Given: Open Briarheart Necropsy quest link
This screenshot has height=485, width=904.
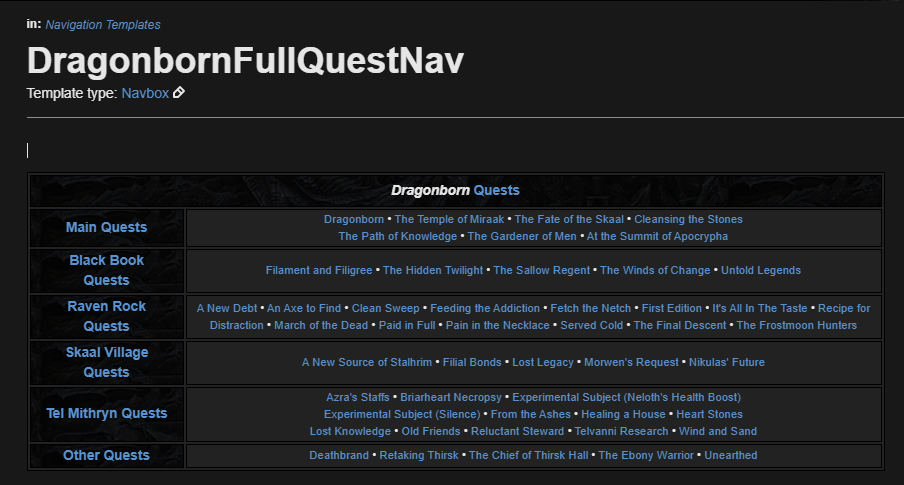Looking at the screenshot, I should [x=451, y=397].
